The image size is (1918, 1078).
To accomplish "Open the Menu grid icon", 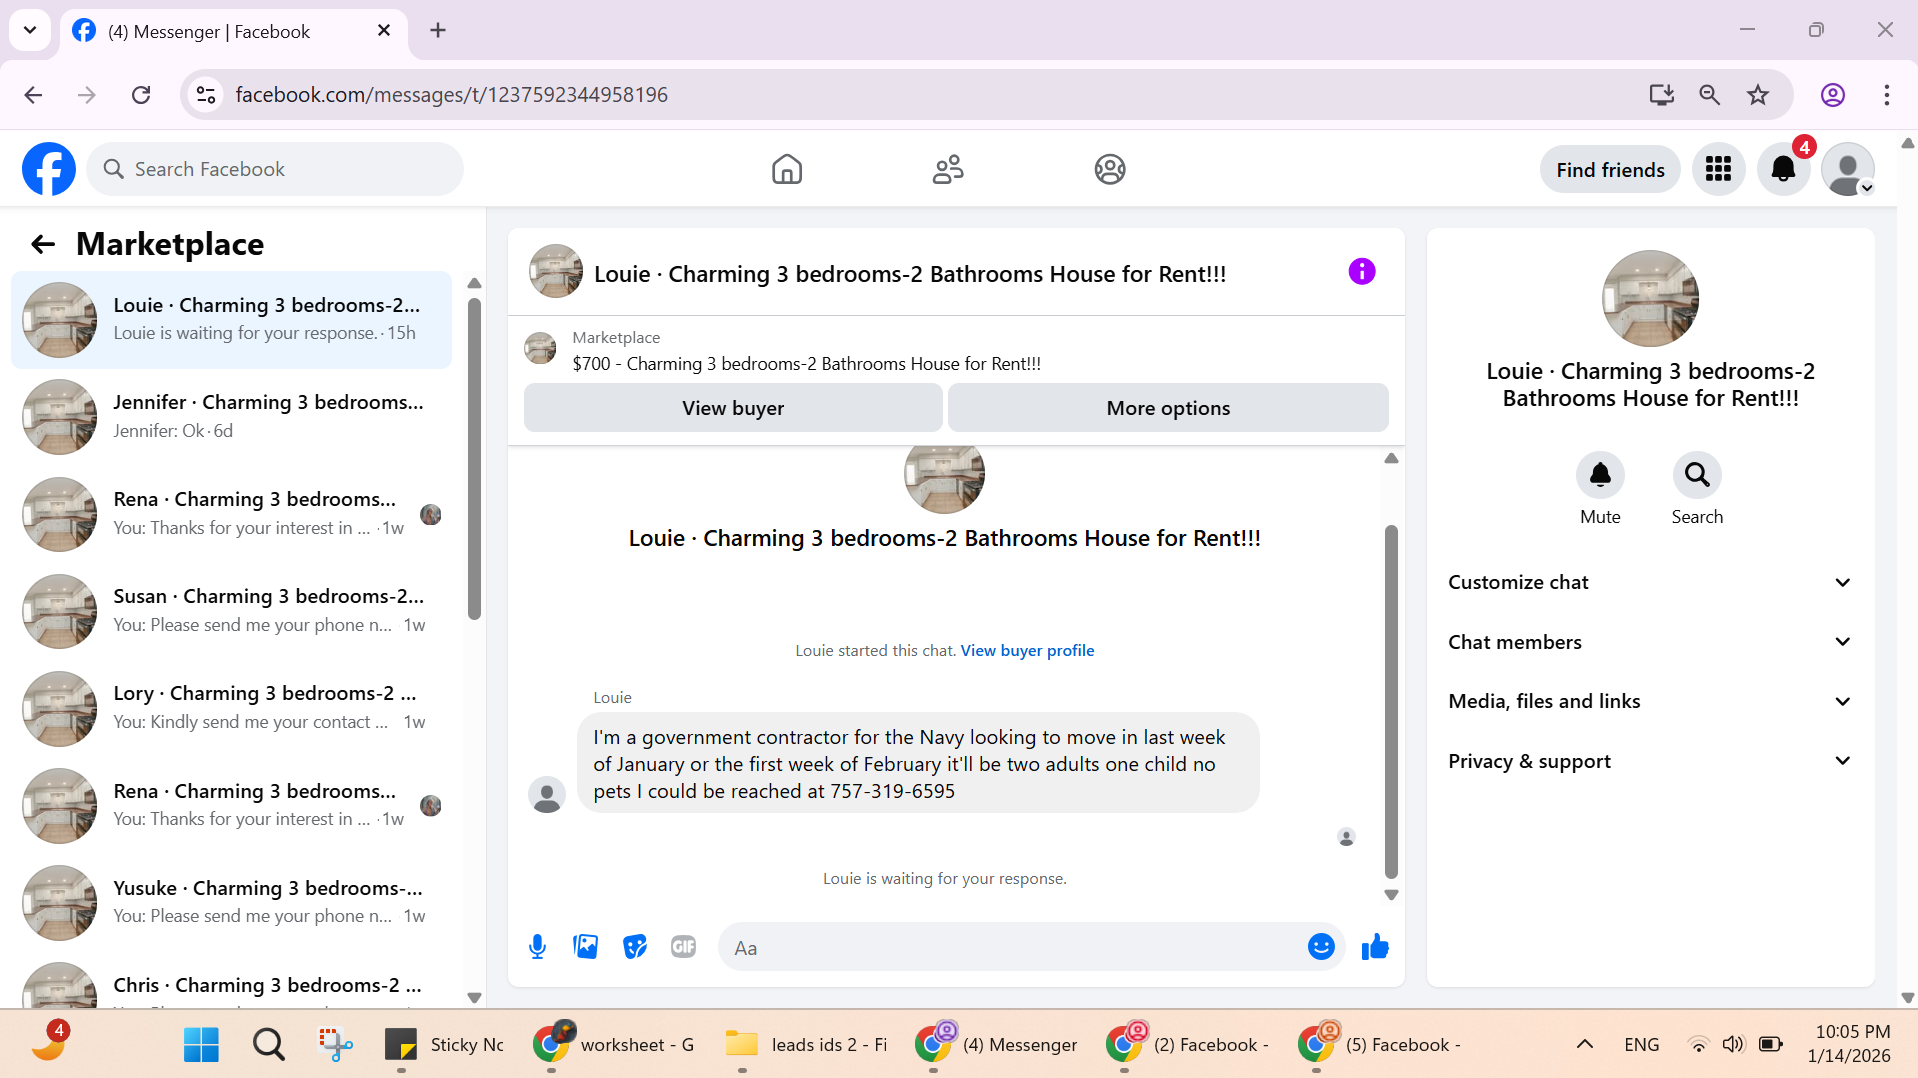I will 1718,169.
